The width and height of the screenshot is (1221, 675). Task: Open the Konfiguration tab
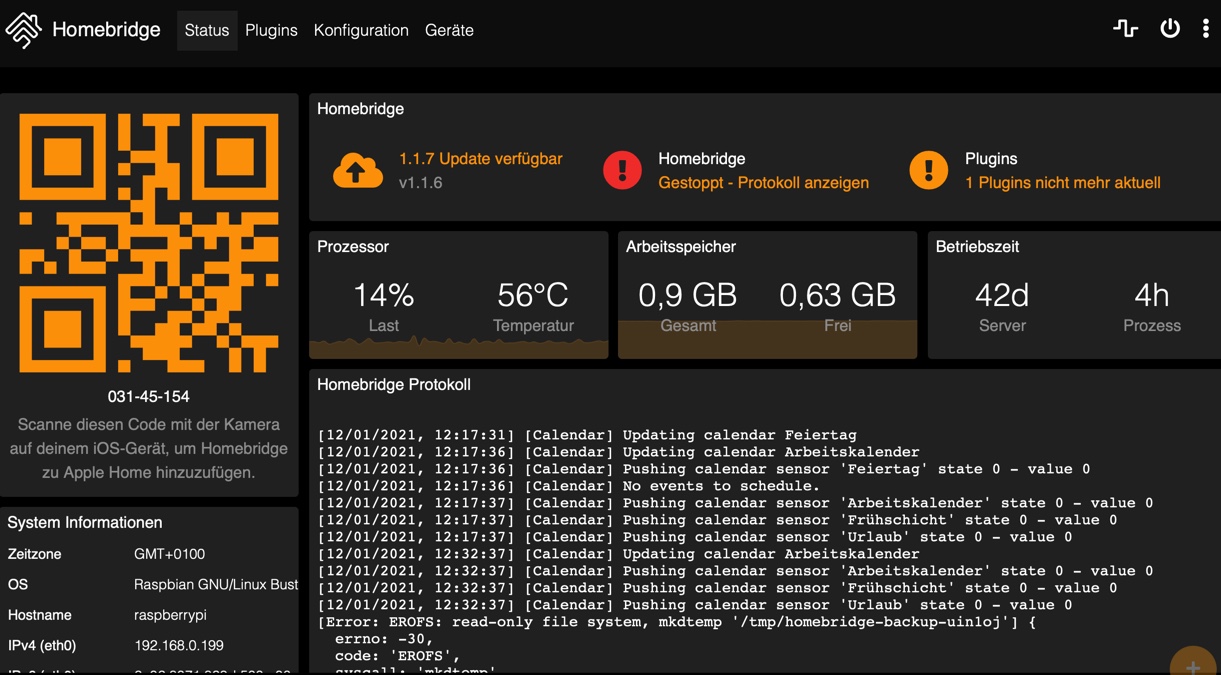click(361, 30)
